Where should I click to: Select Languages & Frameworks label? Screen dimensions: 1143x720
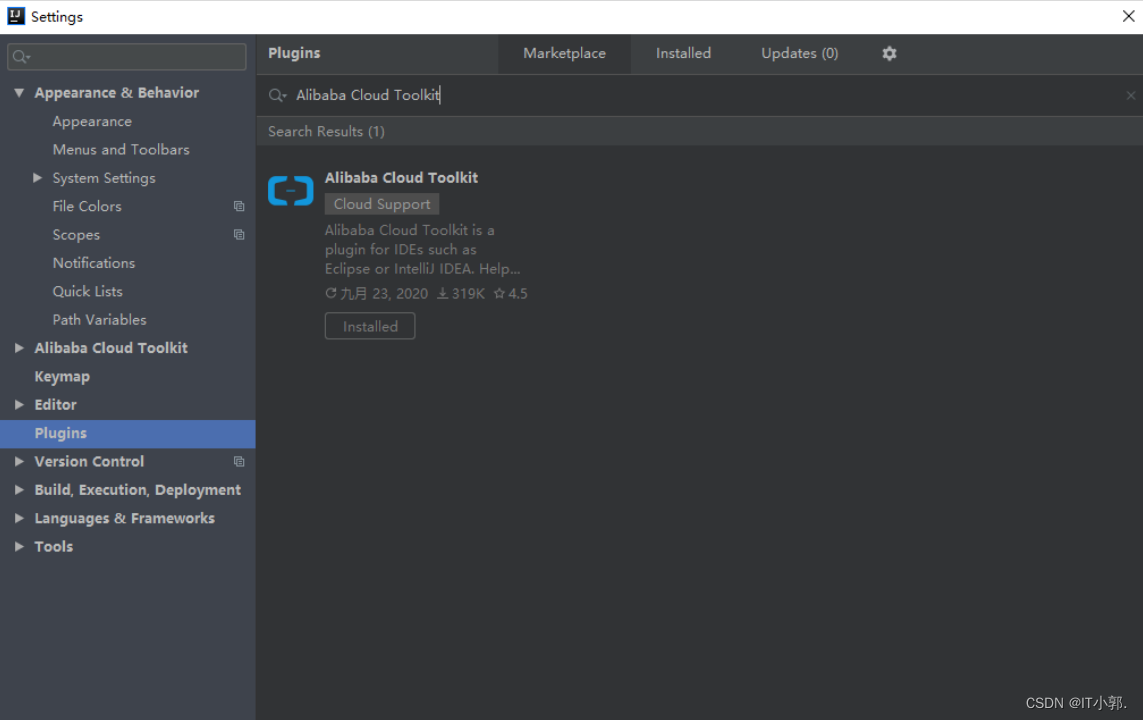click(125, 518)
